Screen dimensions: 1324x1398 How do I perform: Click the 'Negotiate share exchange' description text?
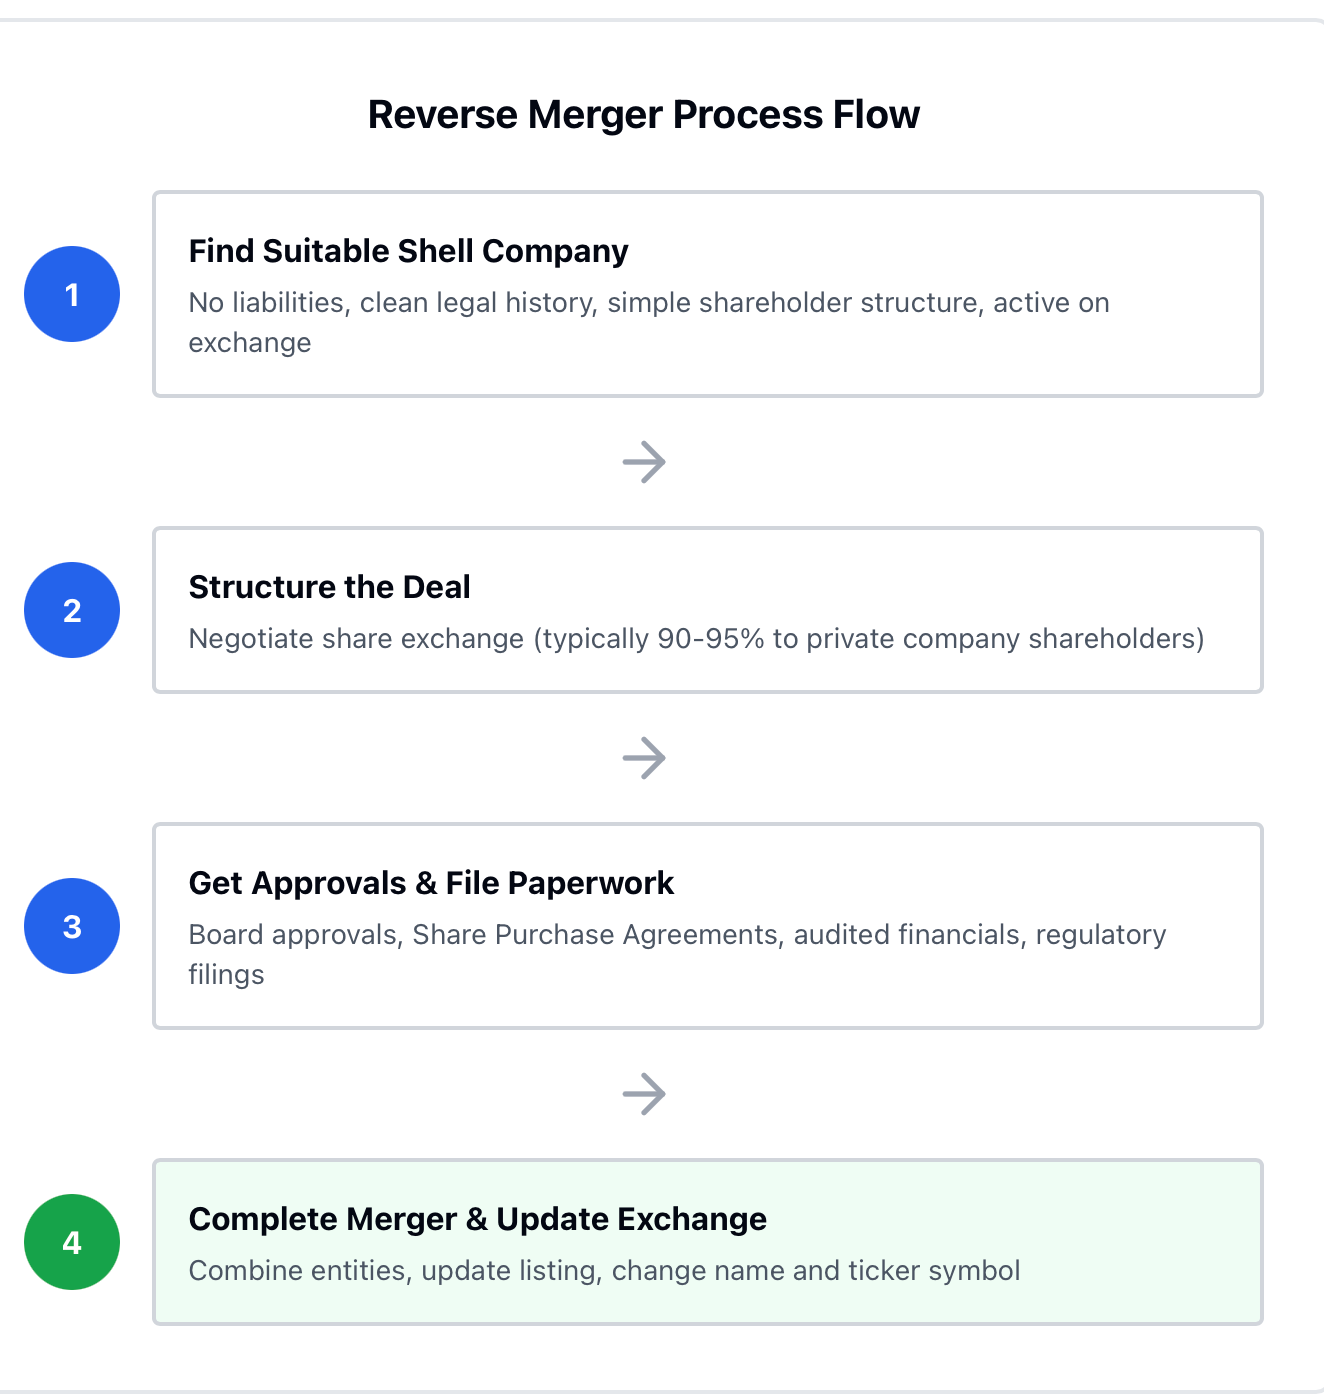696,639
